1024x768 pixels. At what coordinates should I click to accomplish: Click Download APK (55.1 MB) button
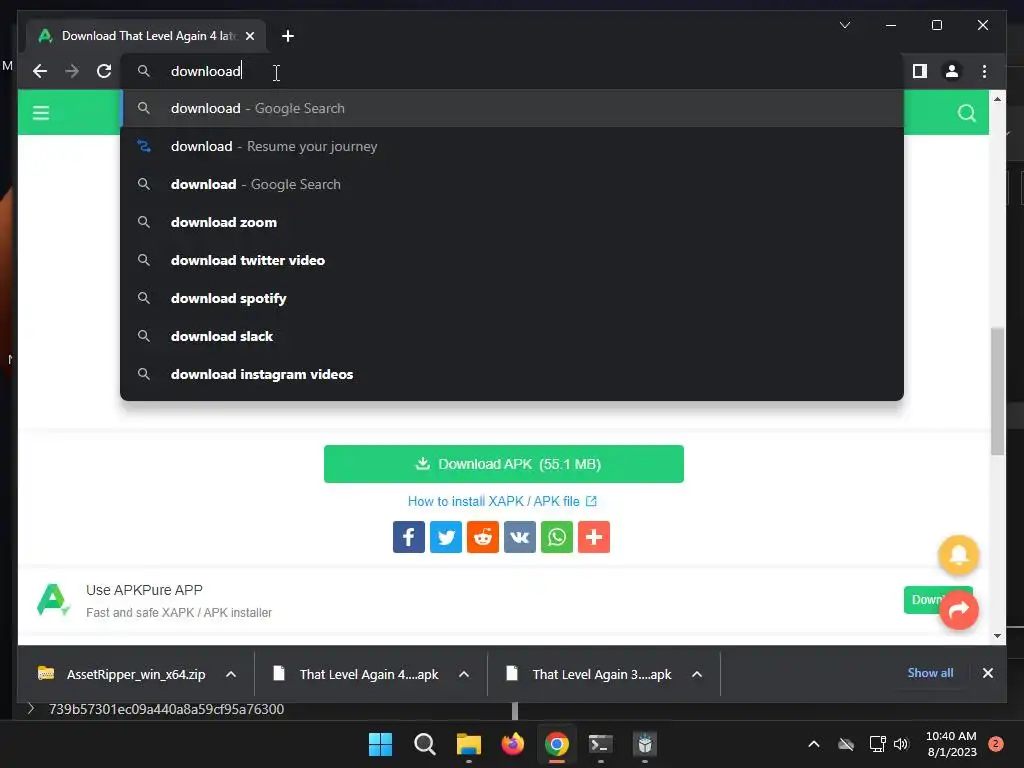[x=504, y=464]
